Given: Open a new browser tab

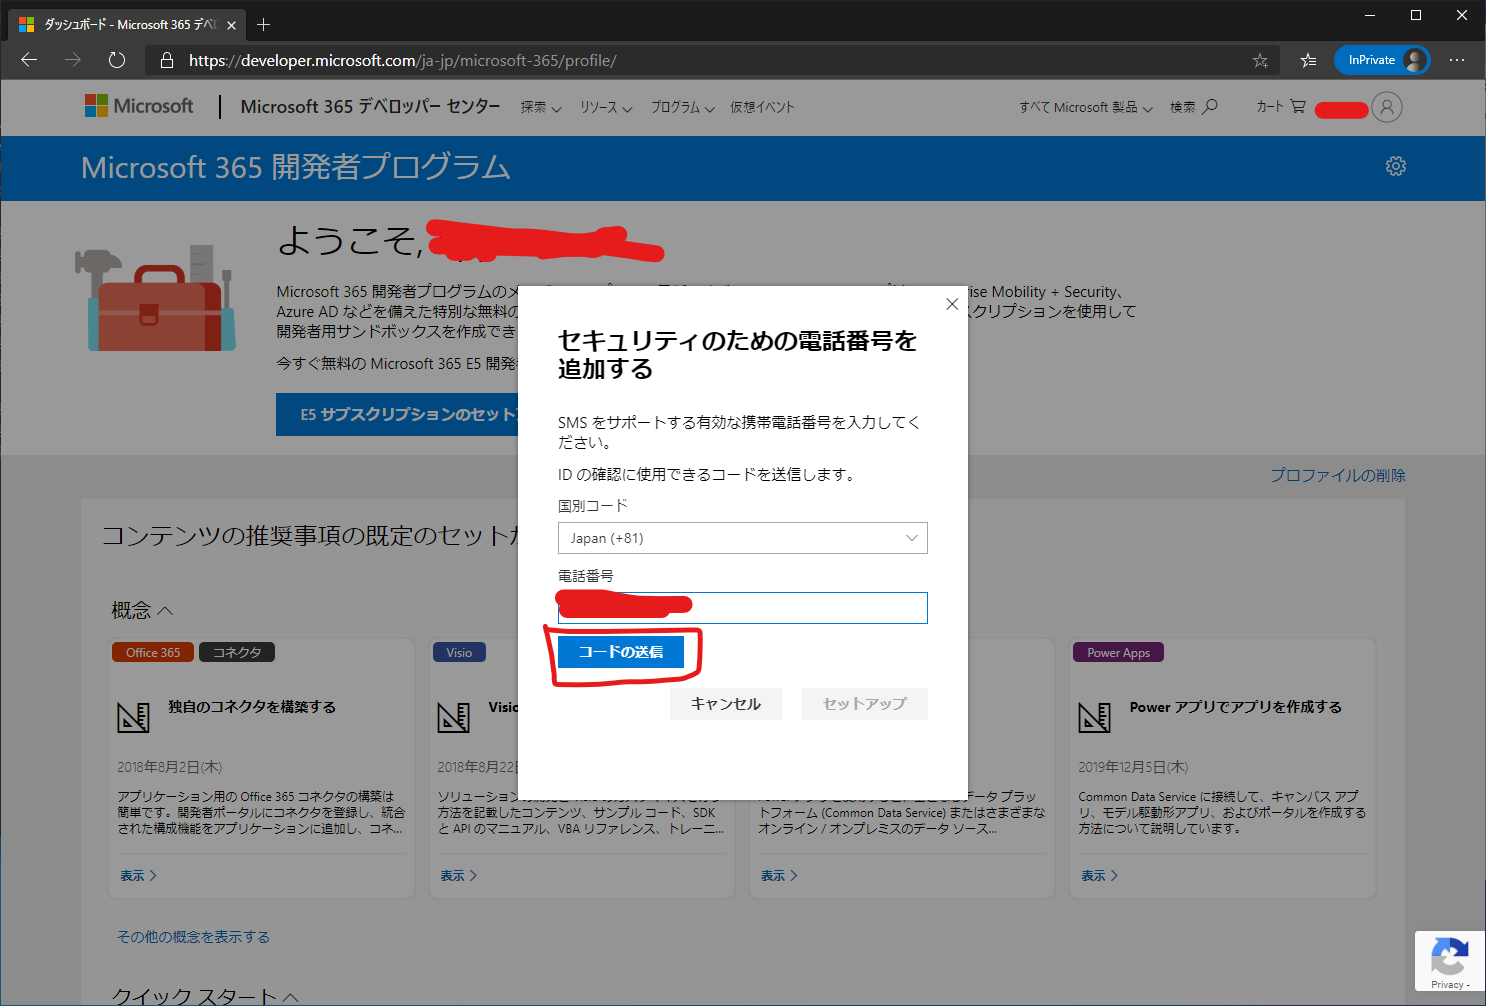Looking at the screenshot, I should (x=264, y=24).
